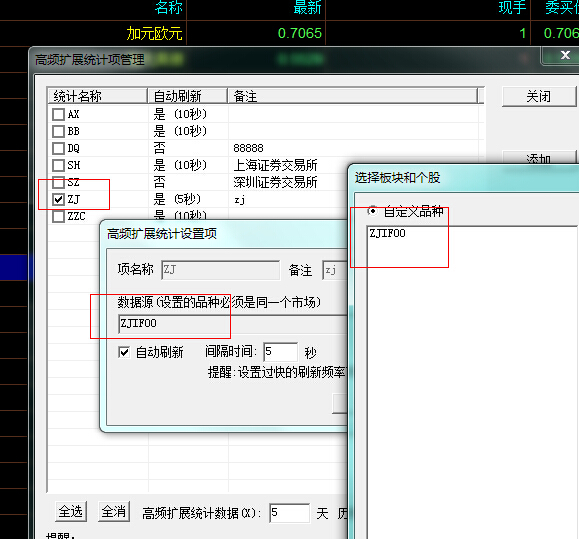Click 否 in the SZ row
This screenshot has width=579, height=539.
coord(160,182)
